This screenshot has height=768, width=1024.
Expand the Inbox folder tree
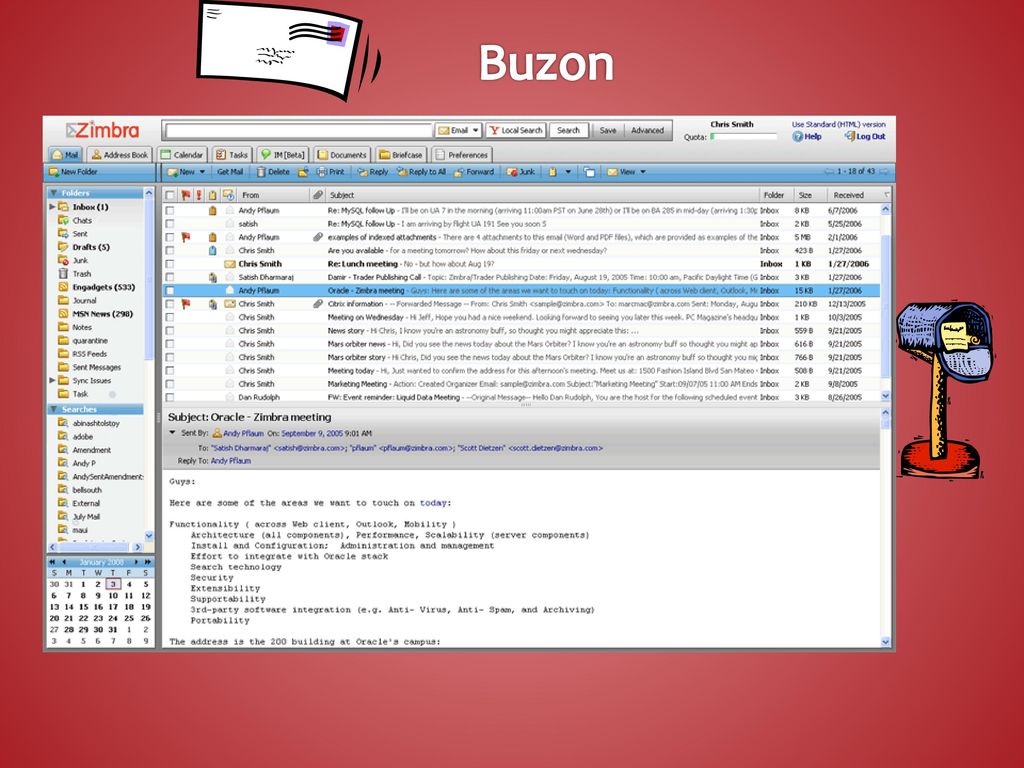[52, 206]
